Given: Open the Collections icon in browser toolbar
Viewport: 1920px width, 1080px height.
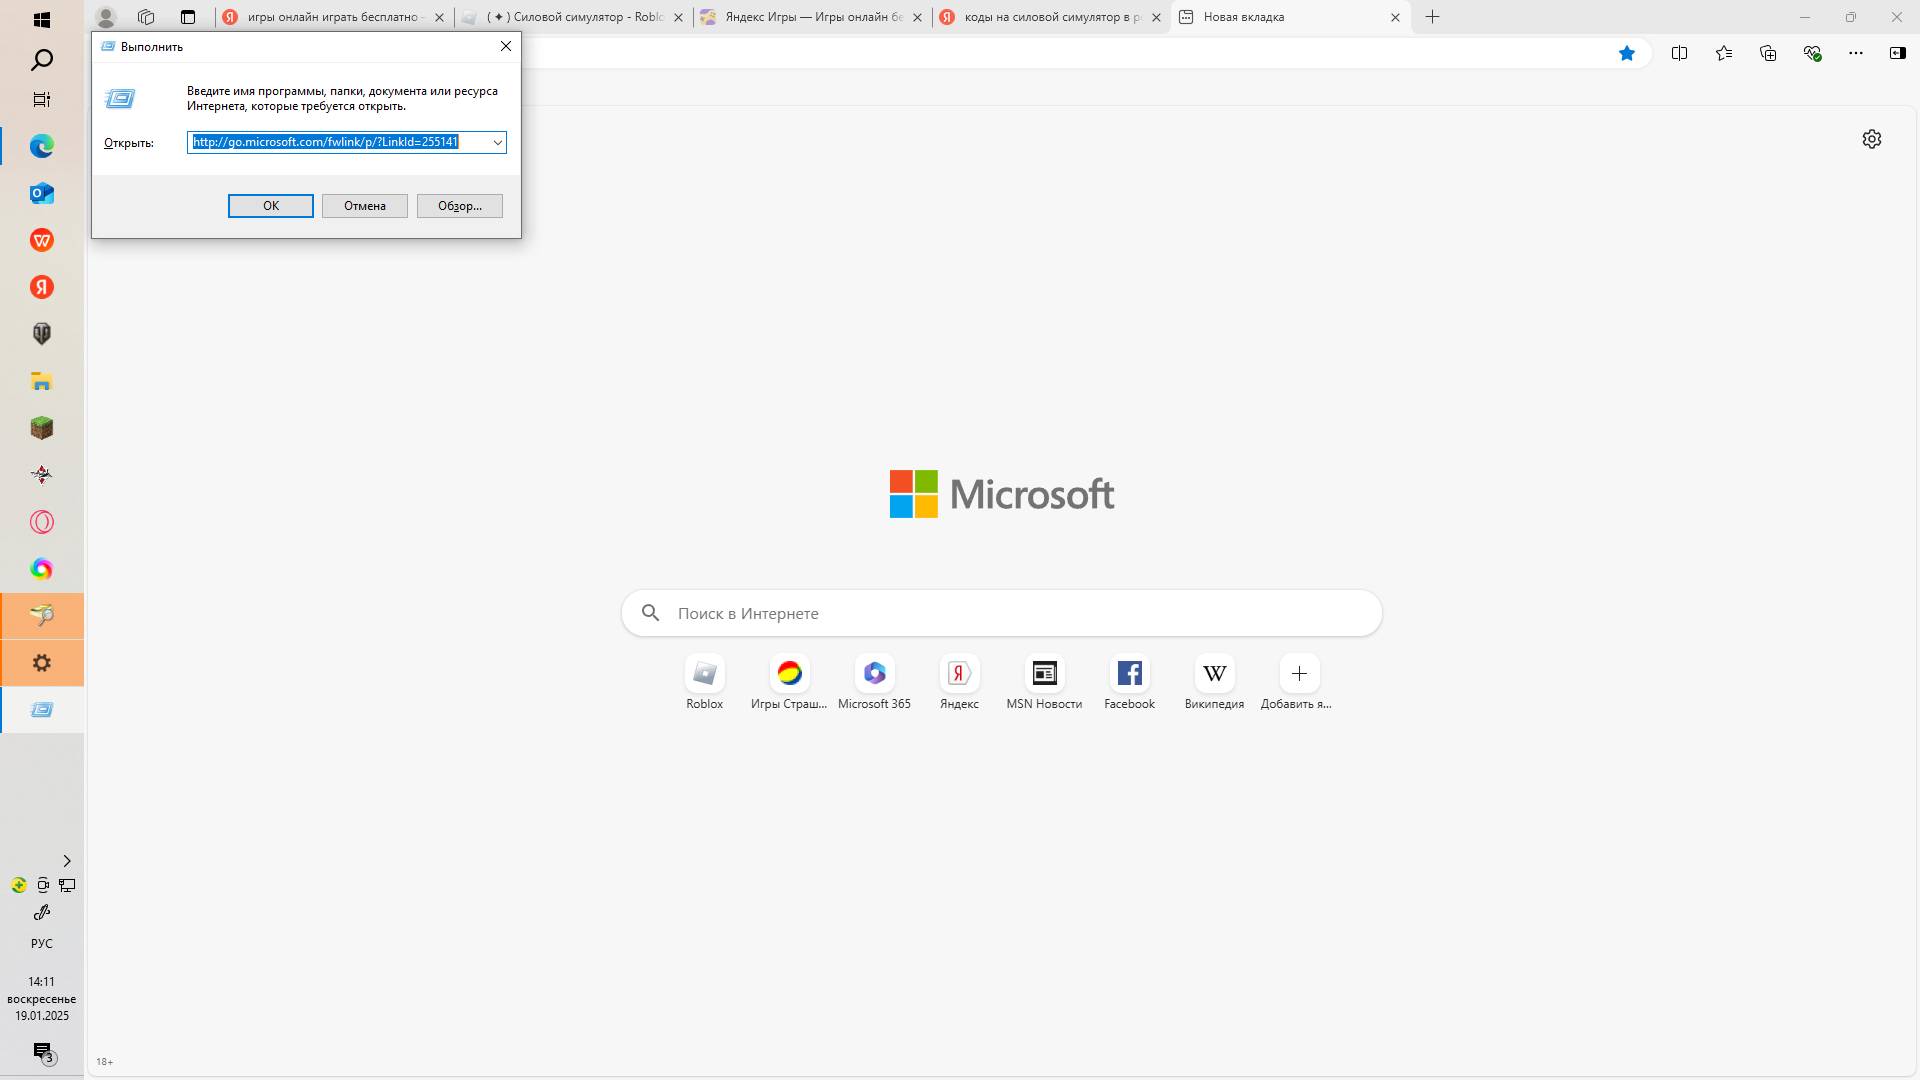Looking at the screenshot, I should (1768, 53).
